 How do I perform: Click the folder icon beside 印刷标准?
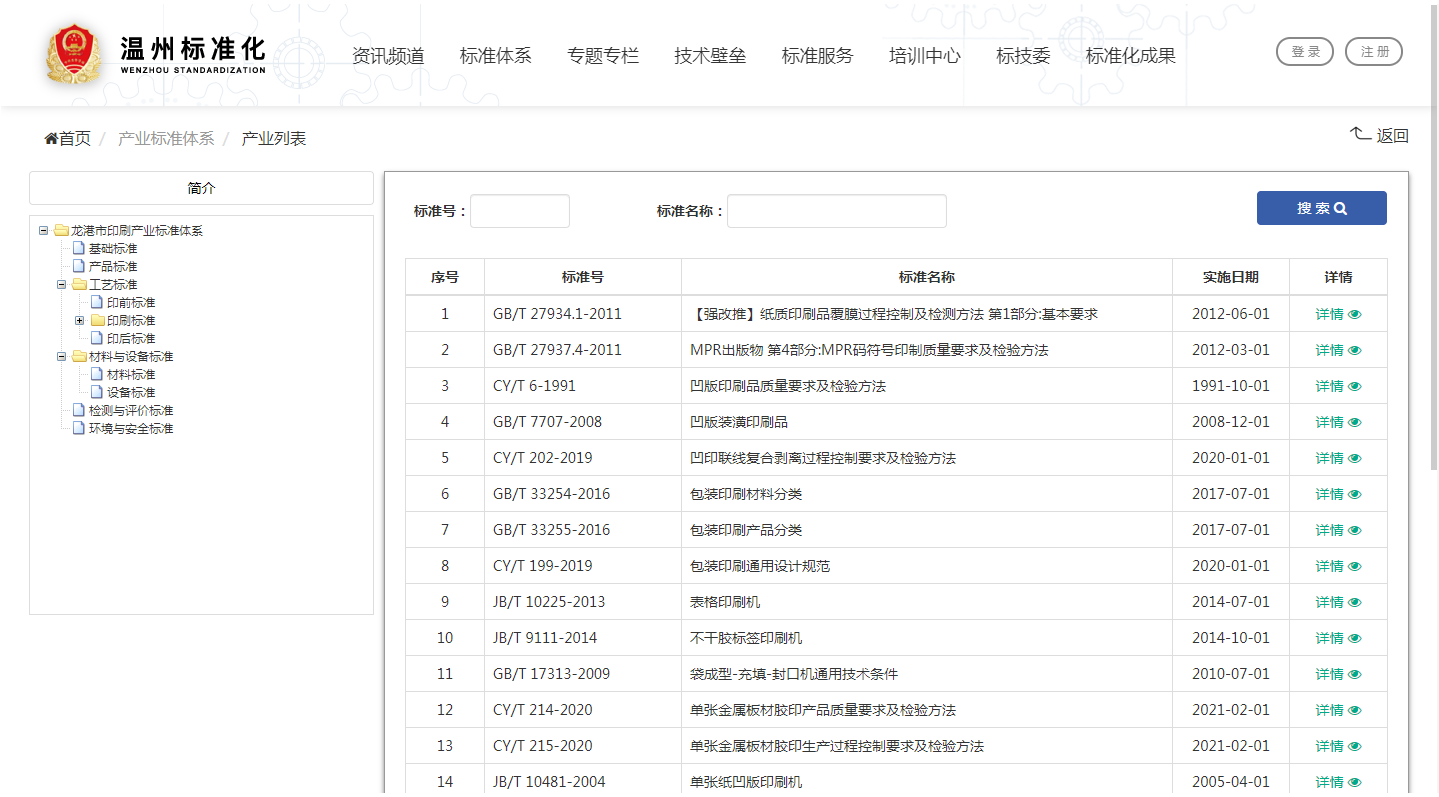(97, 321)
